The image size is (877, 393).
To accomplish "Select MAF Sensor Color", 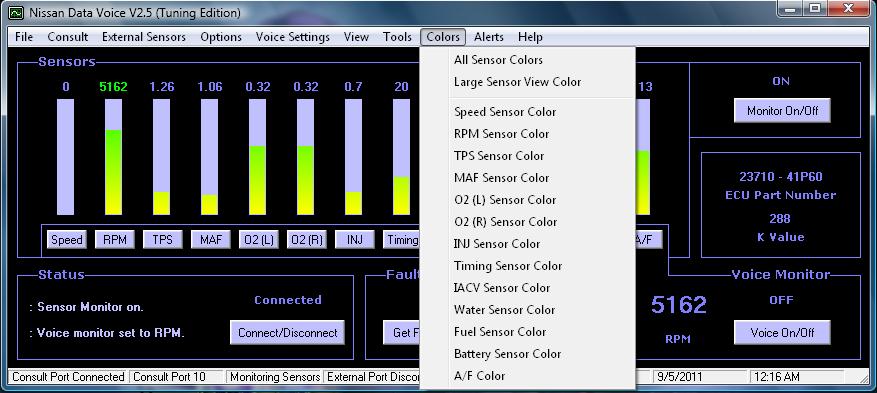I will [527, 178].
